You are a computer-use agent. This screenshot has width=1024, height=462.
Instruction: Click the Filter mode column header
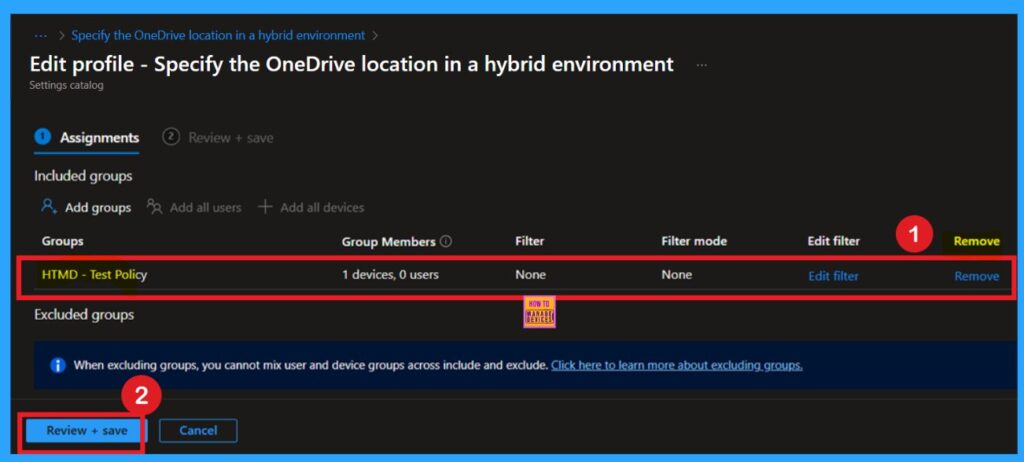pyautogui.click(x=694, y=241)
